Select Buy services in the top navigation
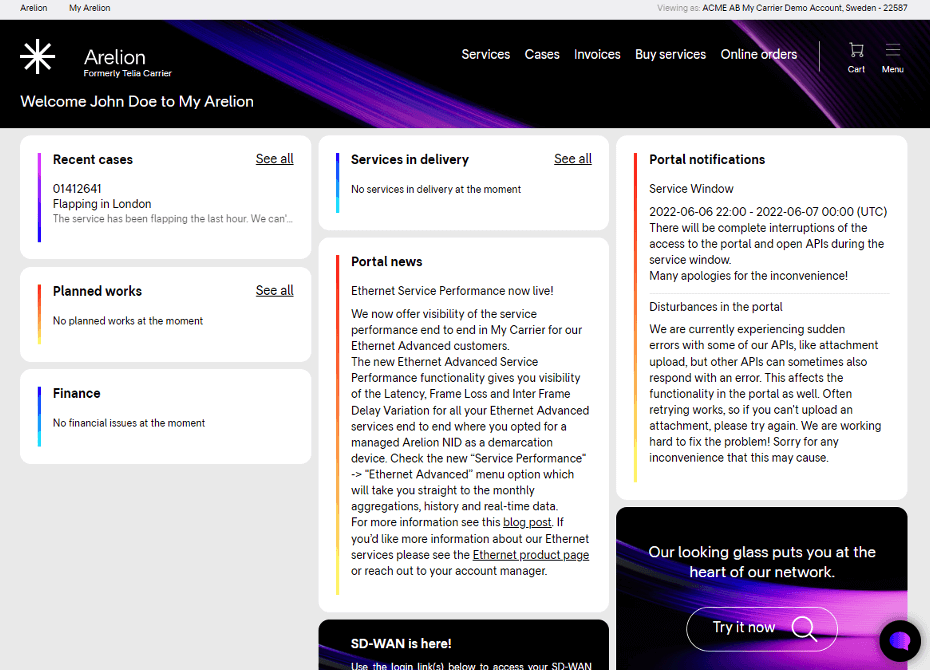Image resolution: width=930 pixels, height=670 pixels. (671, 55)
